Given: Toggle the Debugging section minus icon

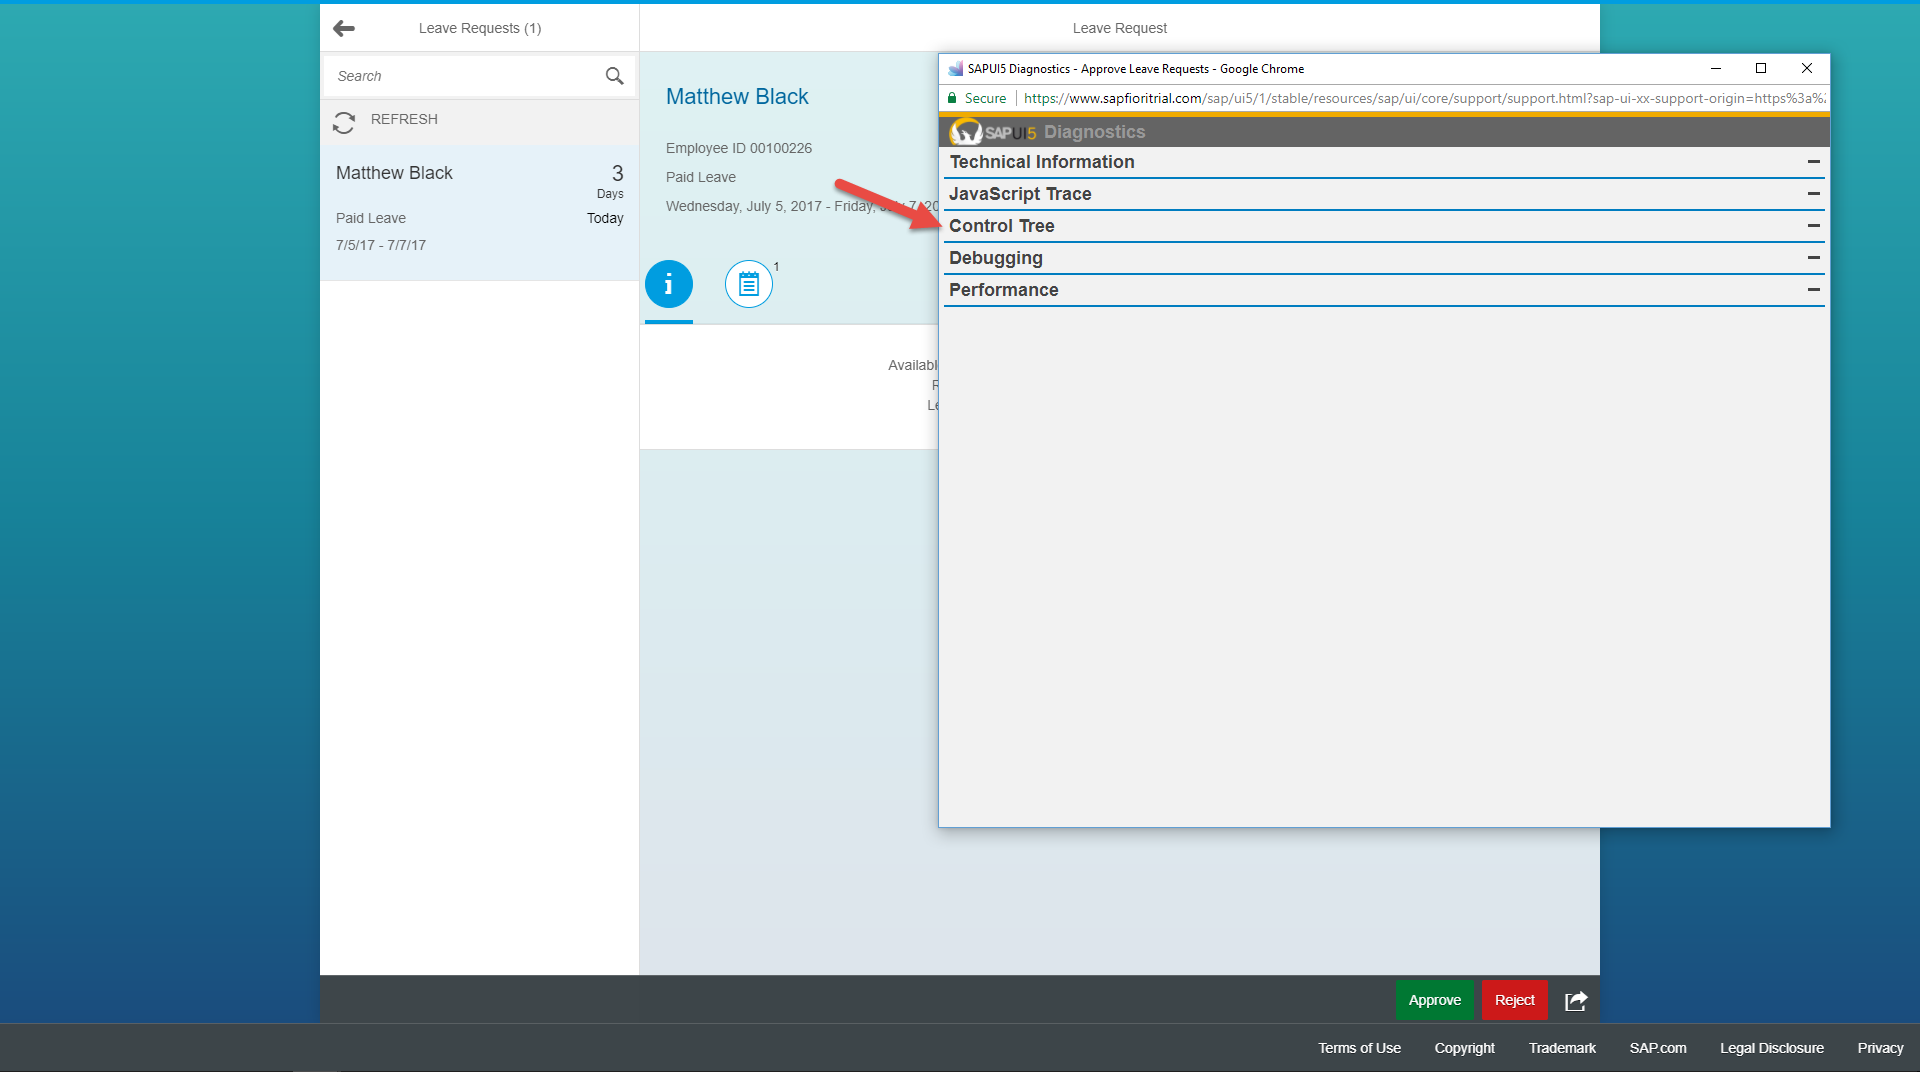Looking at the screenshot, I should pos(1813,258).
